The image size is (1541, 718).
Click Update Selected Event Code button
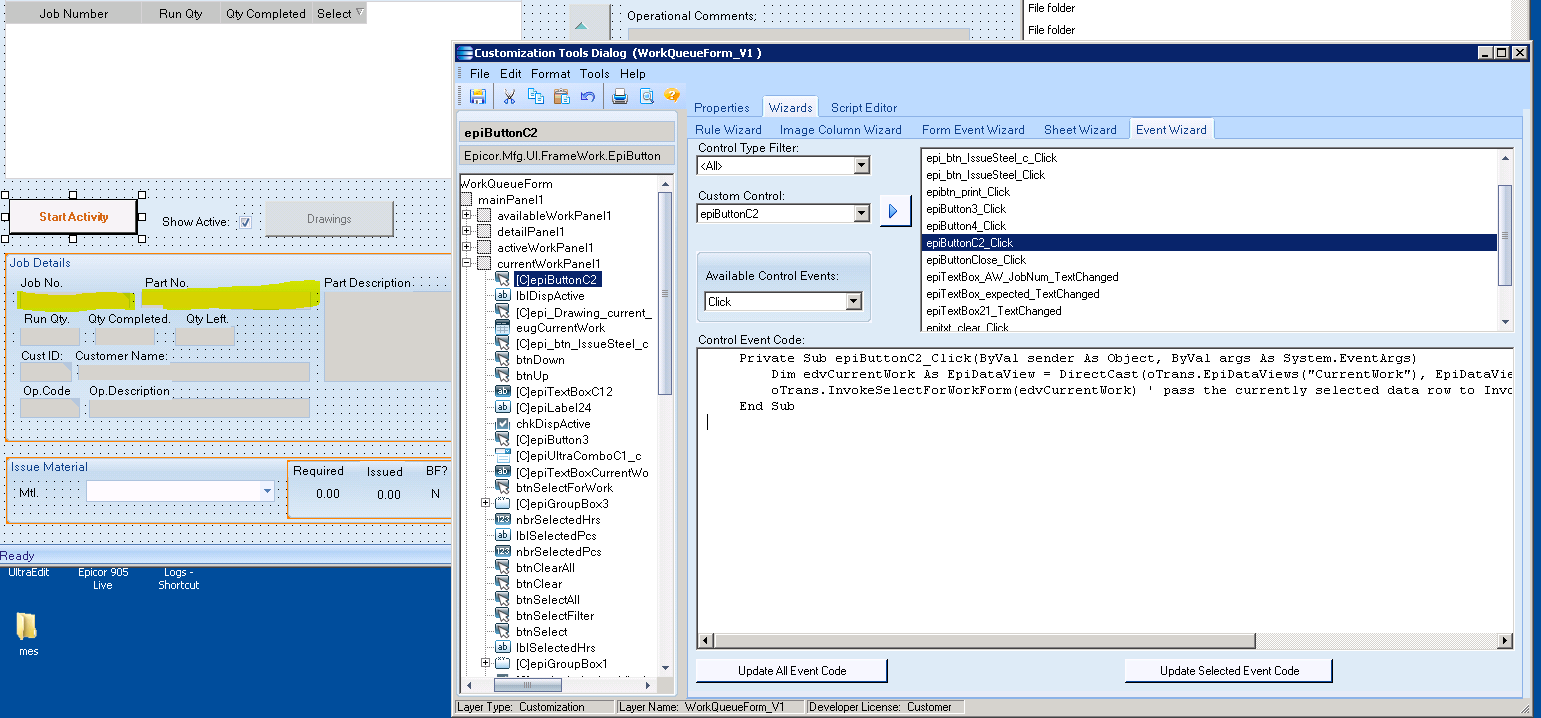tap(1228, 671)
